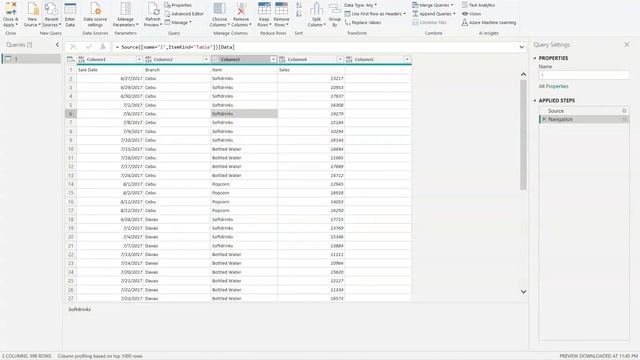Click the query Name input field

point(584,76)
